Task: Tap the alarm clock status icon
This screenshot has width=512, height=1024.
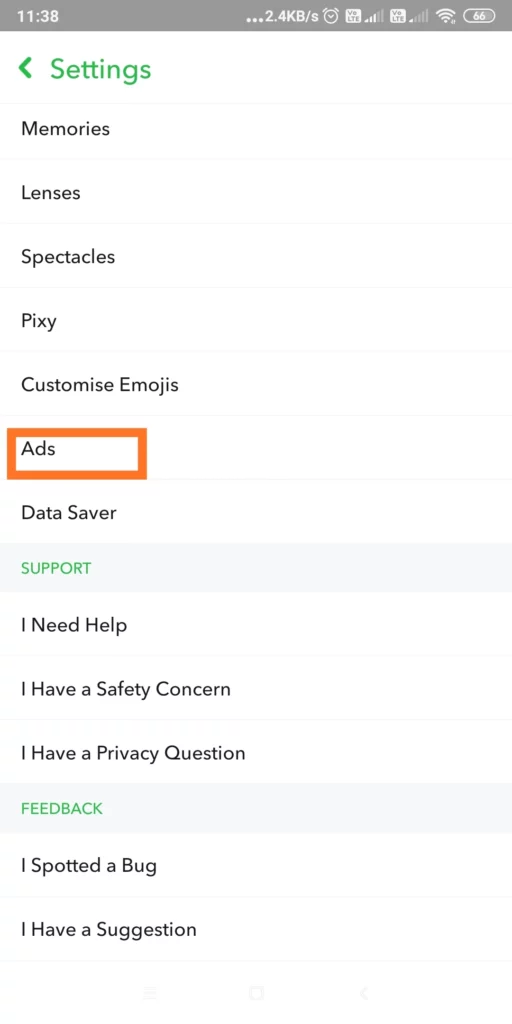Action: [331, 16]
